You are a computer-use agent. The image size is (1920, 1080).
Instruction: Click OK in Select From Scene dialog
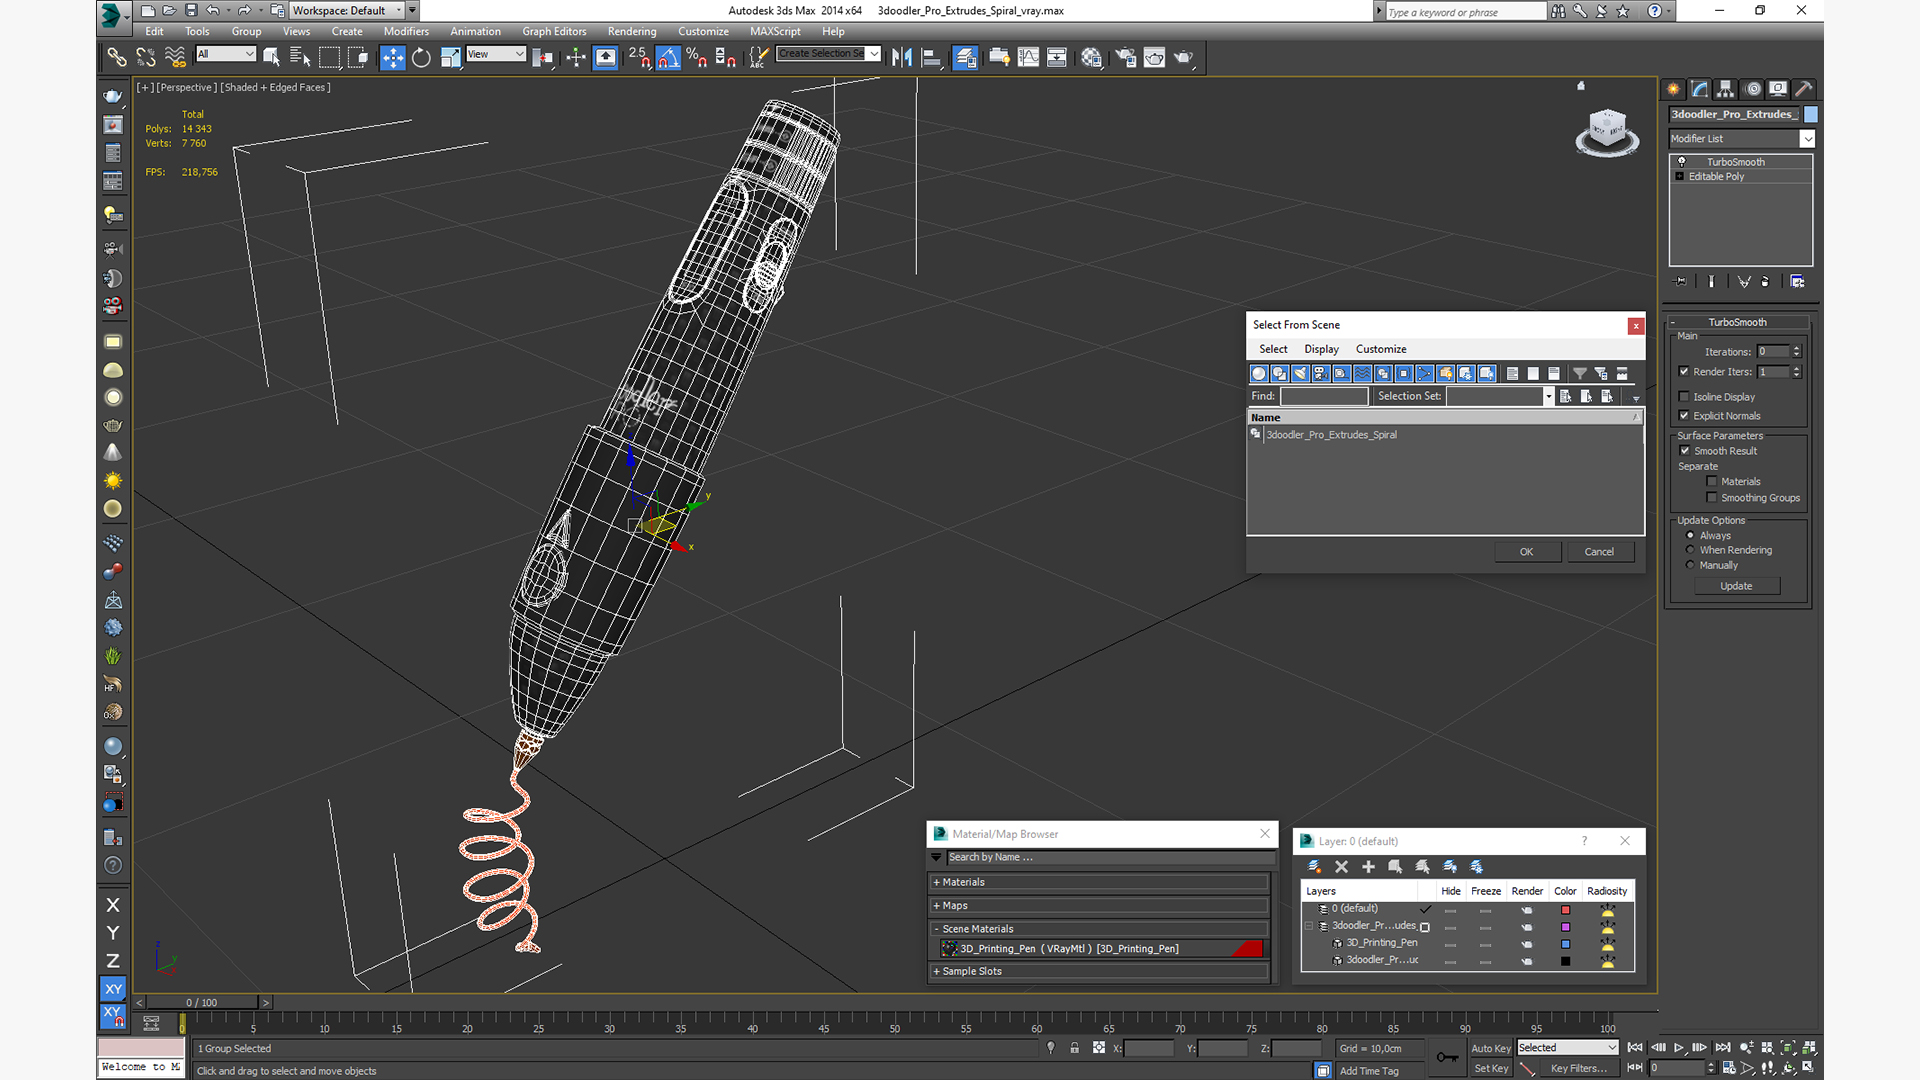[x=1527, y=552]
